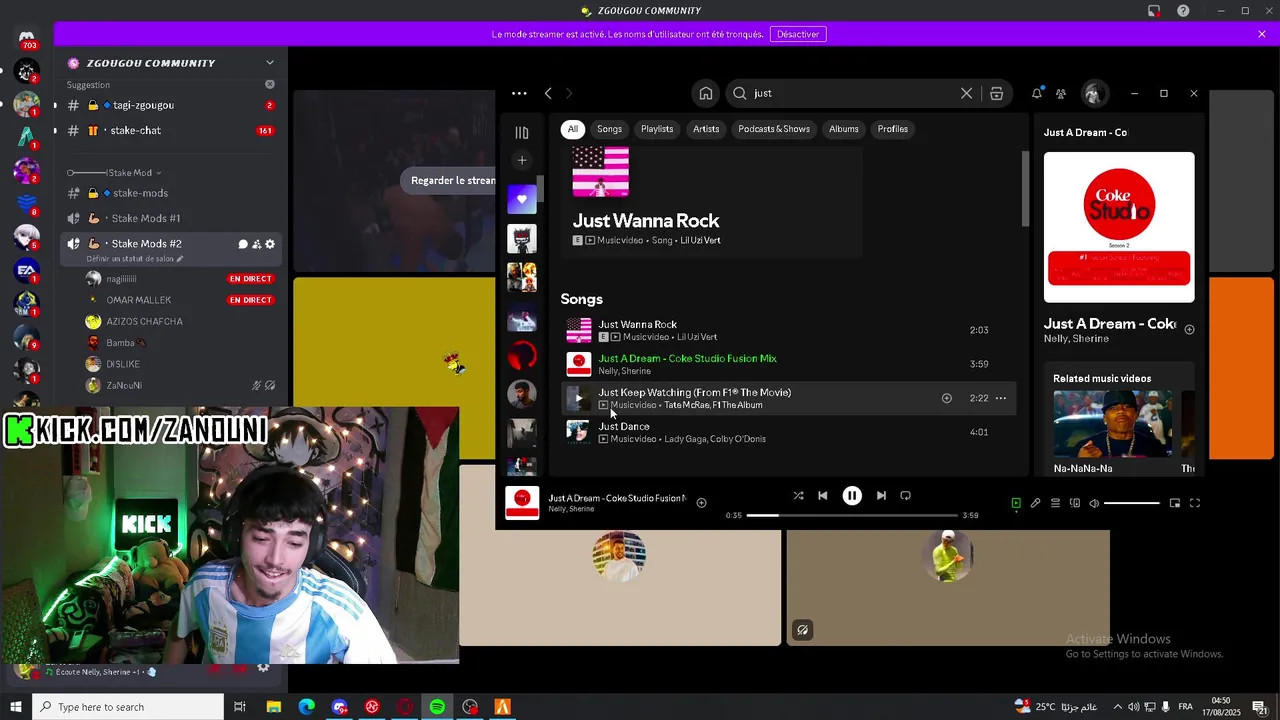The image size is (1280, 720).
Task: Go back in Spotify navigation
Action: pos(548,93)
